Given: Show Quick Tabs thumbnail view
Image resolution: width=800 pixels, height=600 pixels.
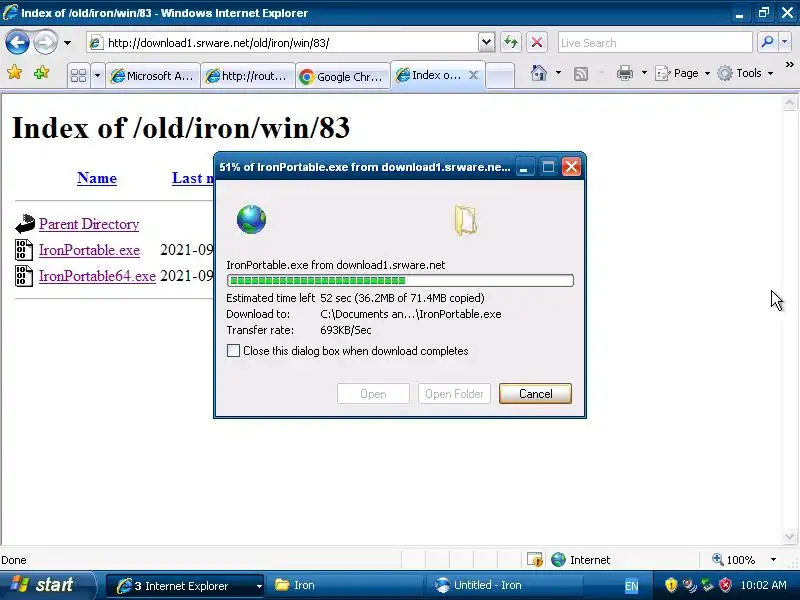Looking at the screenshot, I should [79, 76].
